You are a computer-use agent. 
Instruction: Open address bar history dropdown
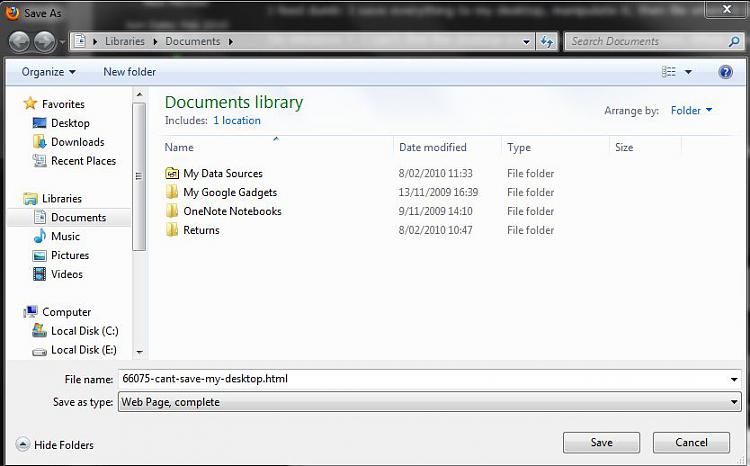(x=526, y=42)
